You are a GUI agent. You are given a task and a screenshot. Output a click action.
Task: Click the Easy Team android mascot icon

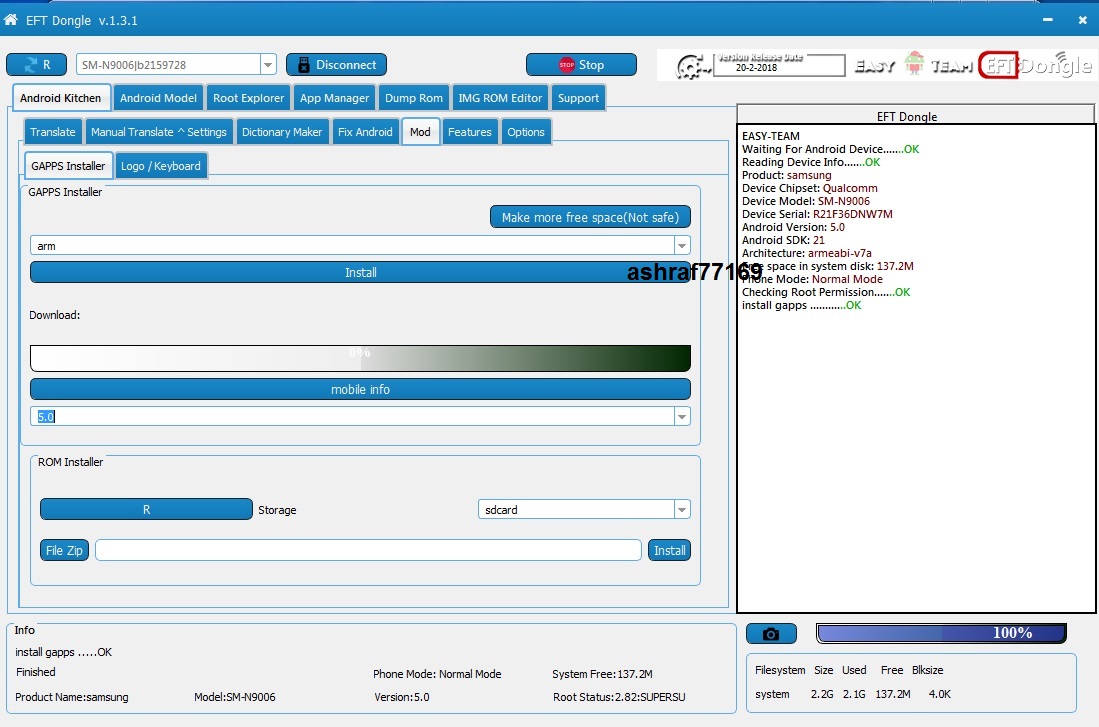pos(914,63)
